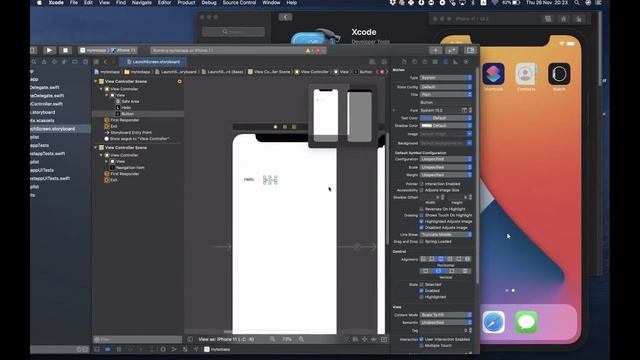Open the symbol Configuration dropdown
This screenshot has height=360, width=640.
click(446, 159)
